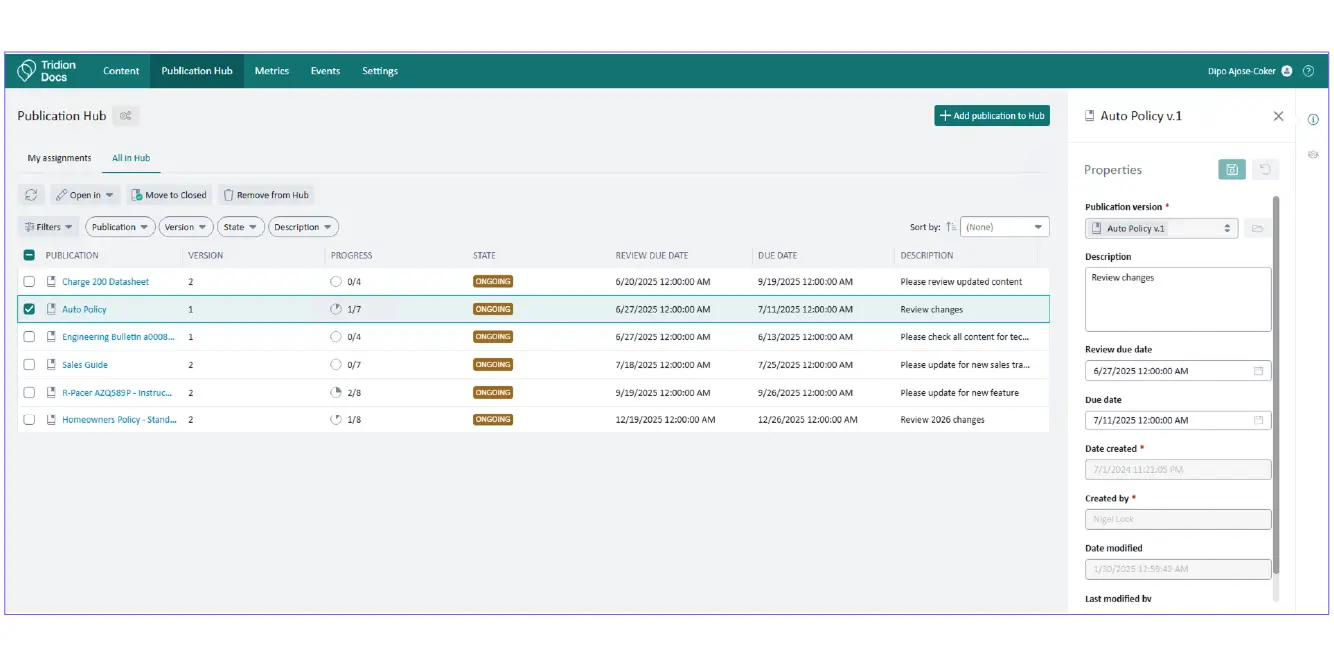This screenshot has height=667, width=1334.
Task: Click the refresh list icon
Action: coord(31,195)
